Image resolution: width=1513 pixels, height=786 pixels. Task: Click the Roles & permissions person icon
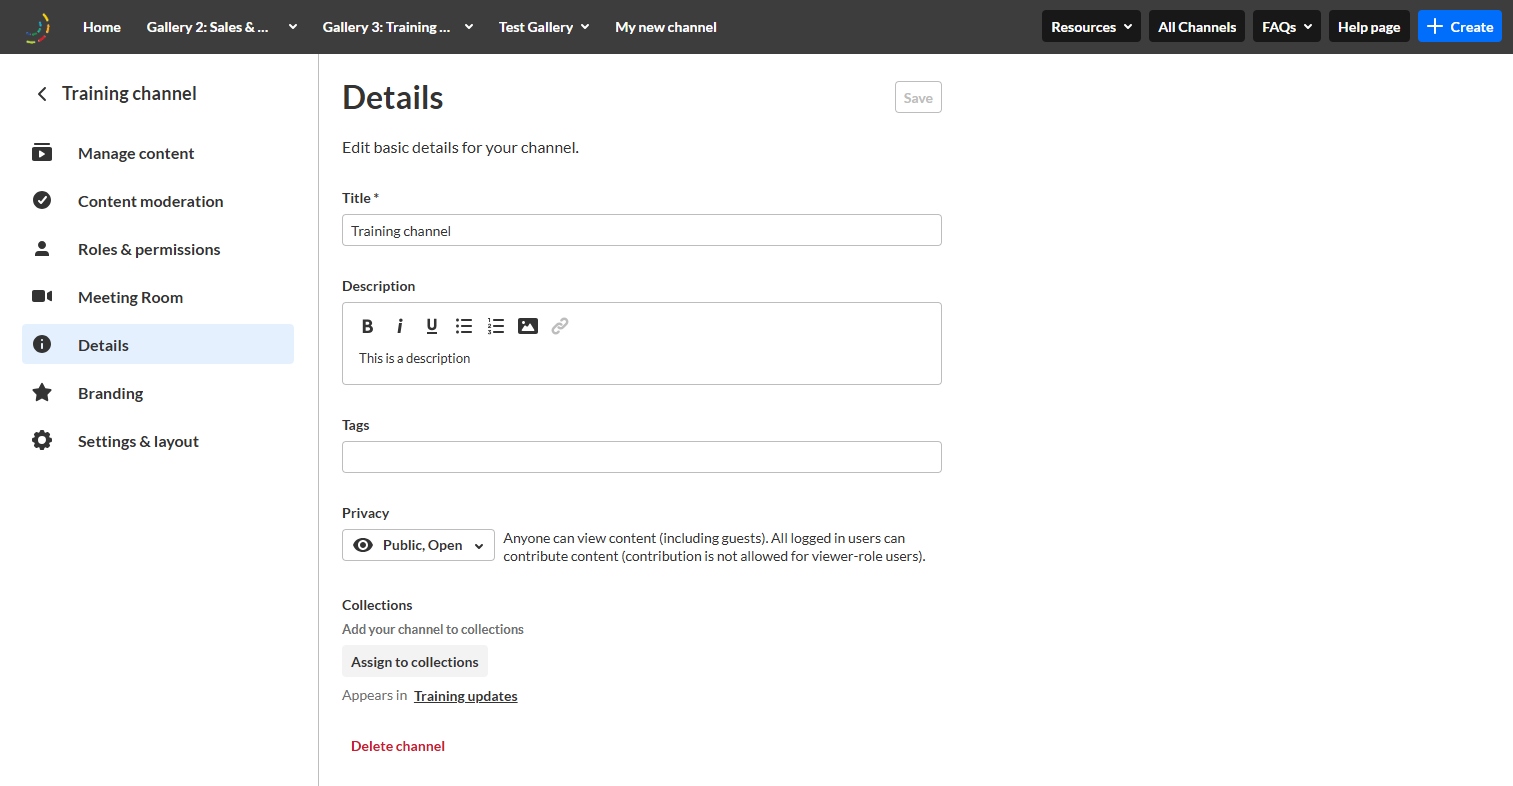point(42,249)
